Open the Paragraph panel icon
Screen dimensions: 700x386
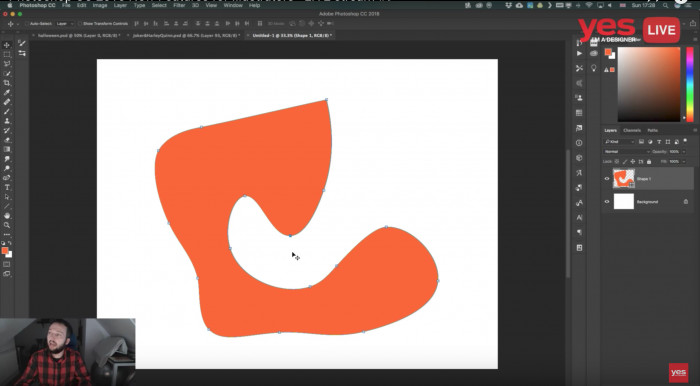(x=579, y=232)
